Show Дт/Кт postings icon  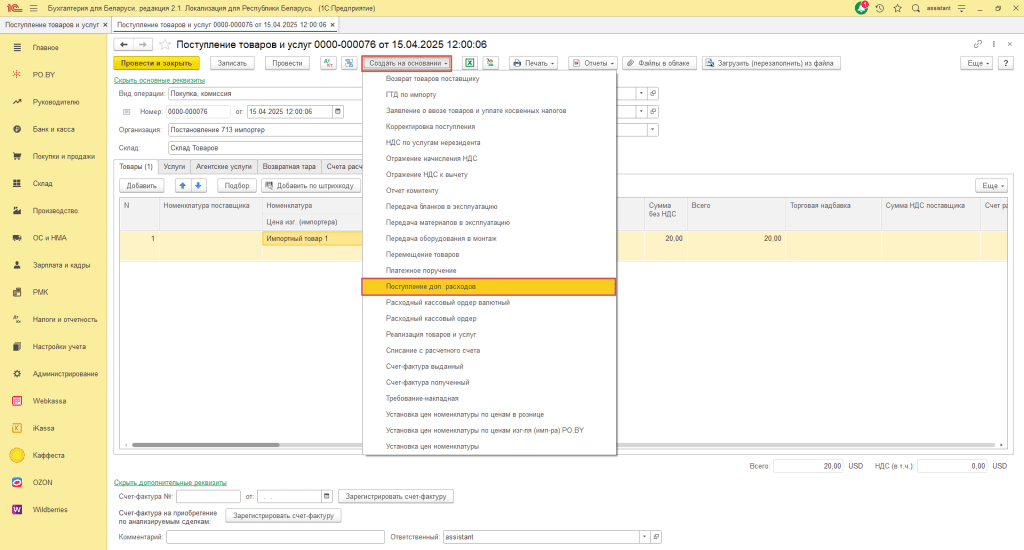point(328,63)
